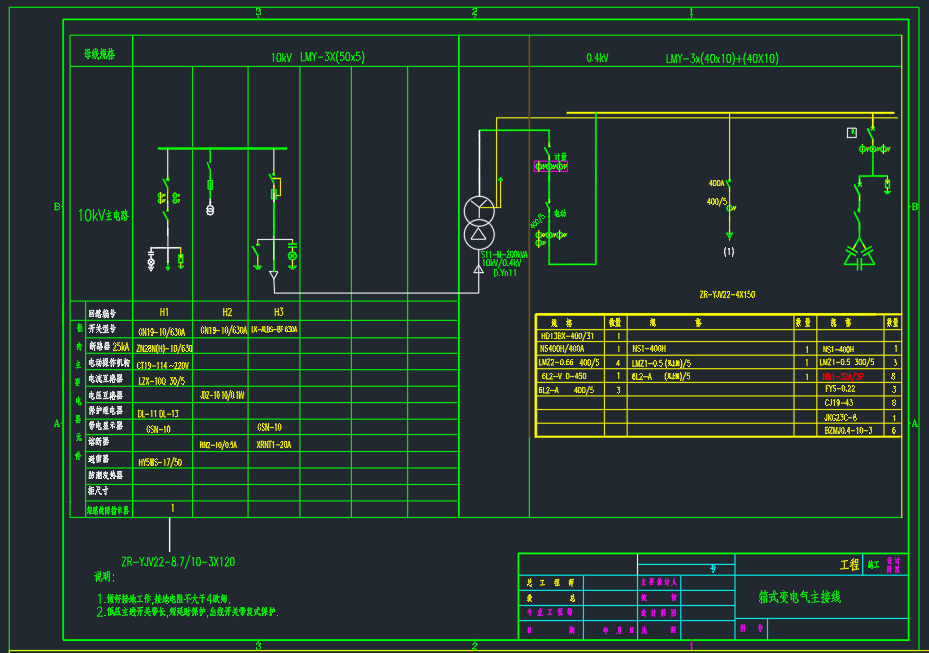Viewport: 929px width, 653px height.
Task: Click the ZR-YJV22-8.7/10-3X120 cable text
Action: pos(178,562)
